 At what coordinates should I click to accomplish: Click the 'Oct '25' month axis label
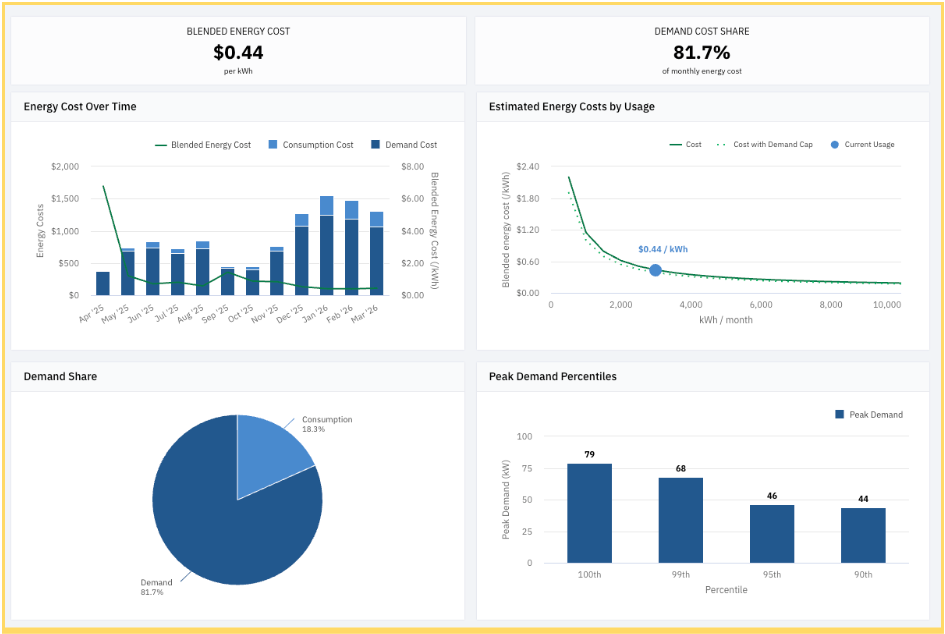tap(240, 313)
